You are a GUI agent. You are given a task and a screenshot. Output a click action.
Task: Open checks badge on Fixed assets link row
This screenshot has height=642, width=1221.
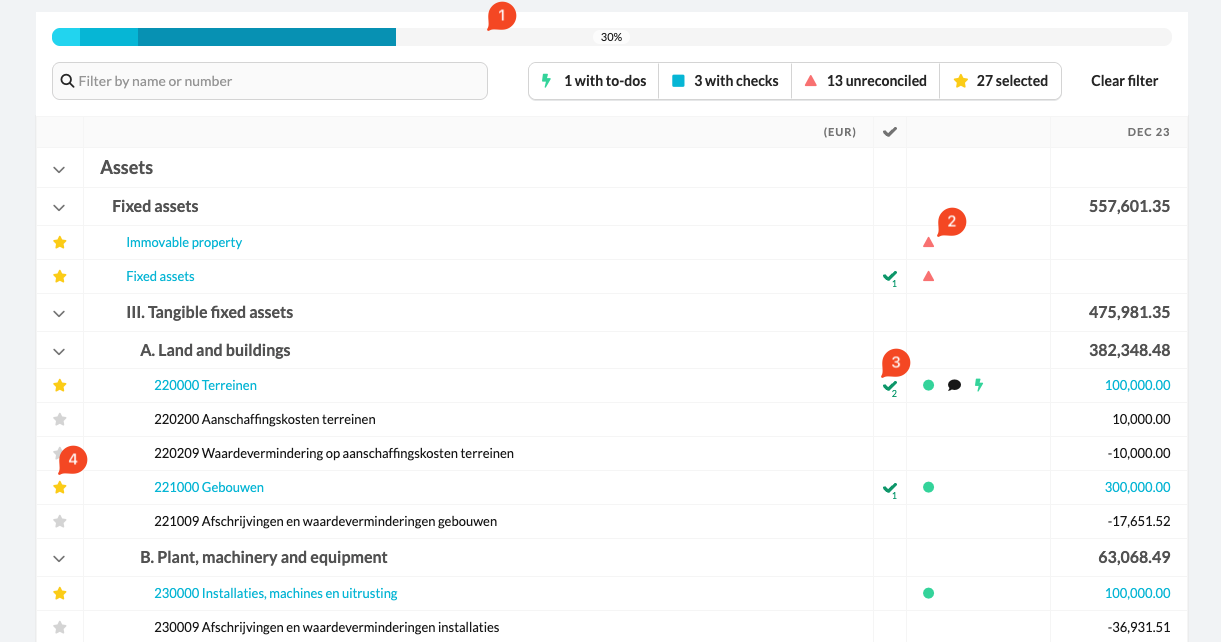(889, 277)
